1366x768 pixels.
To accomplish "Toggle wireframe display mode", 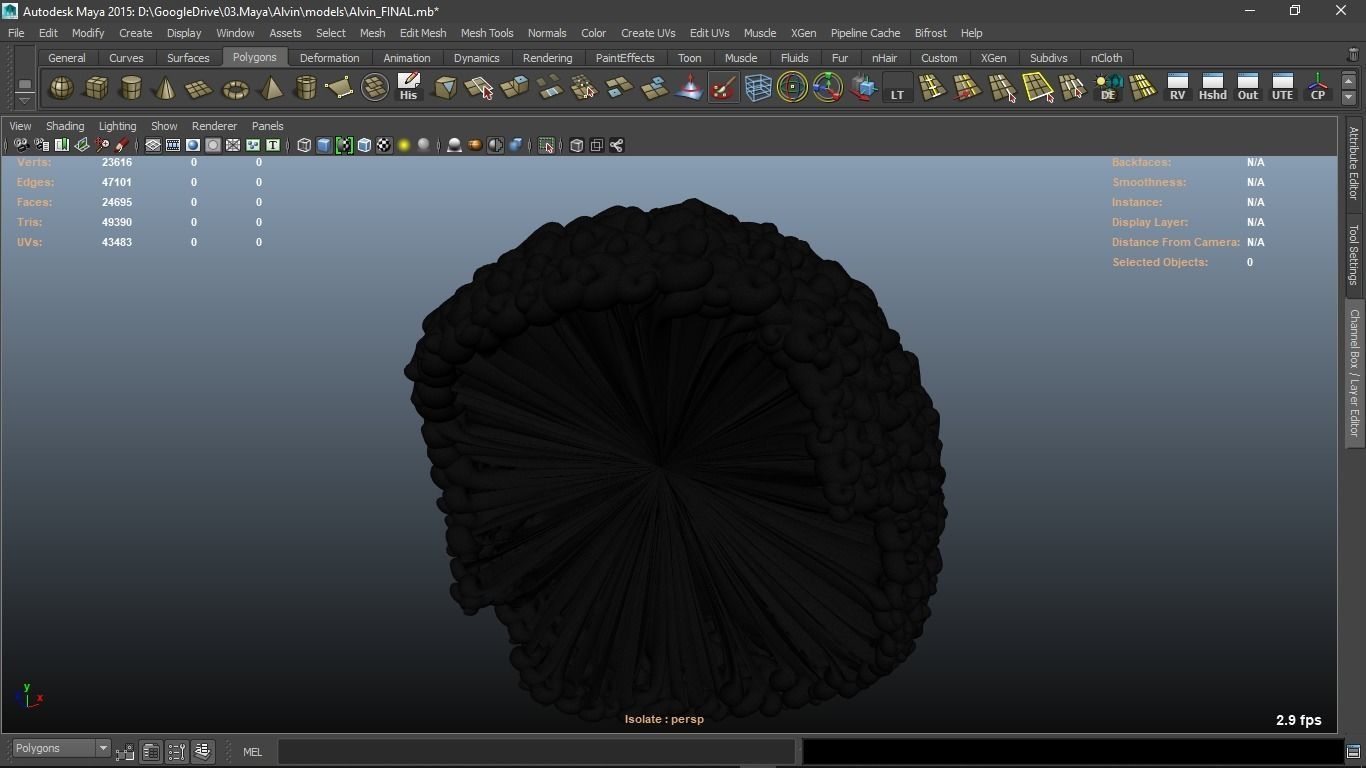I will click(x=304, y=145).
